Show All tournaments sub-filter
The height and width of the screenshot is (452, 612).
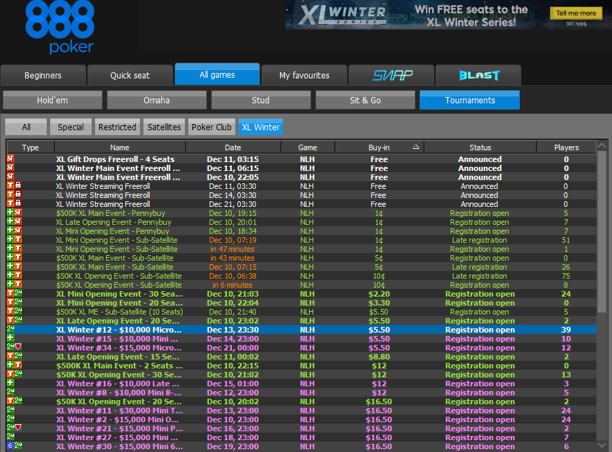coord(26,127)
